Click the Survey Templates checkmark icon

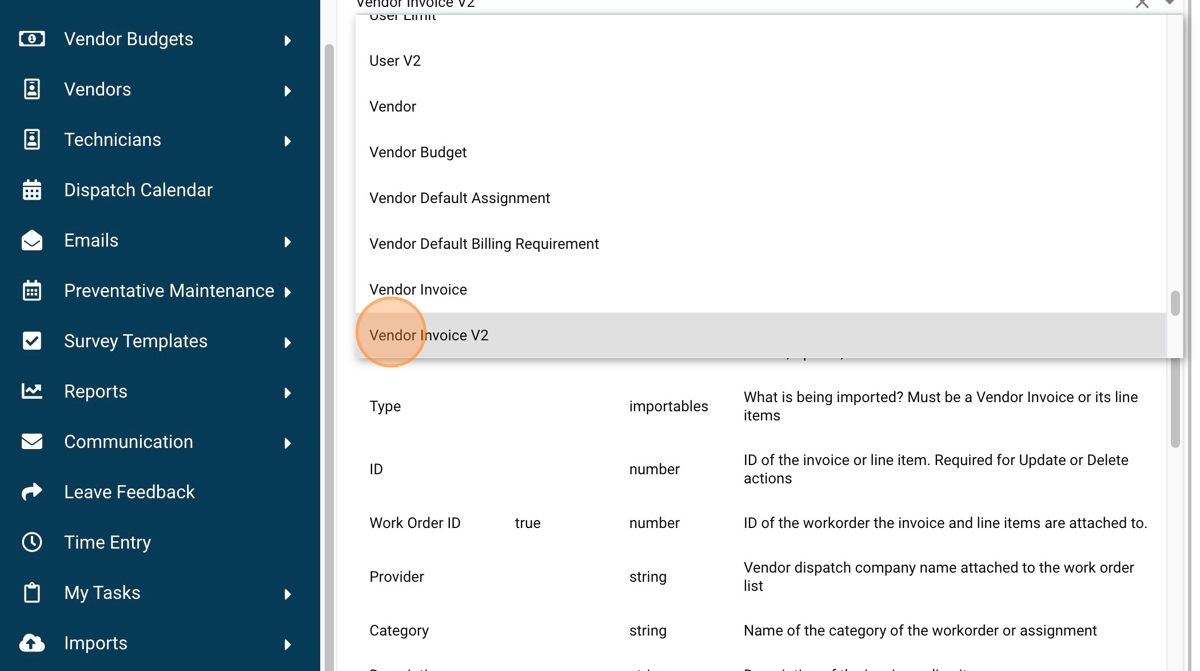point(32,341)
